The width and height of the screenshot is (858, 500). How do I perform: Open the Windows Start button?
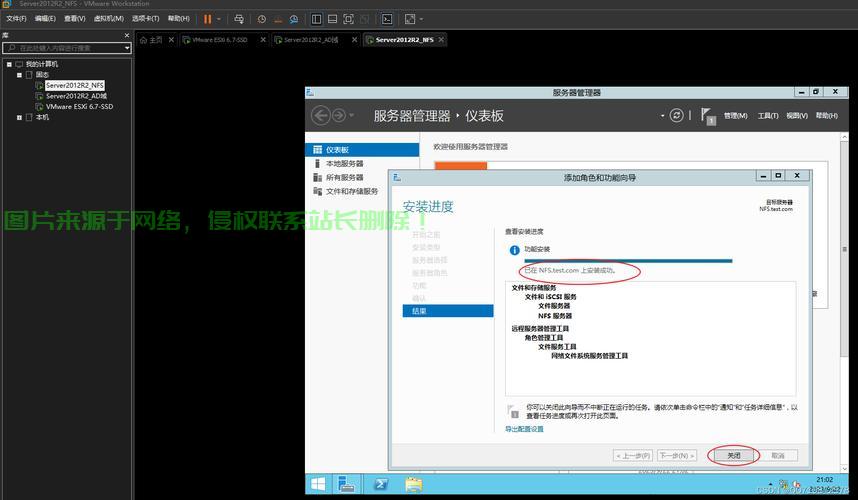(318, 484)
